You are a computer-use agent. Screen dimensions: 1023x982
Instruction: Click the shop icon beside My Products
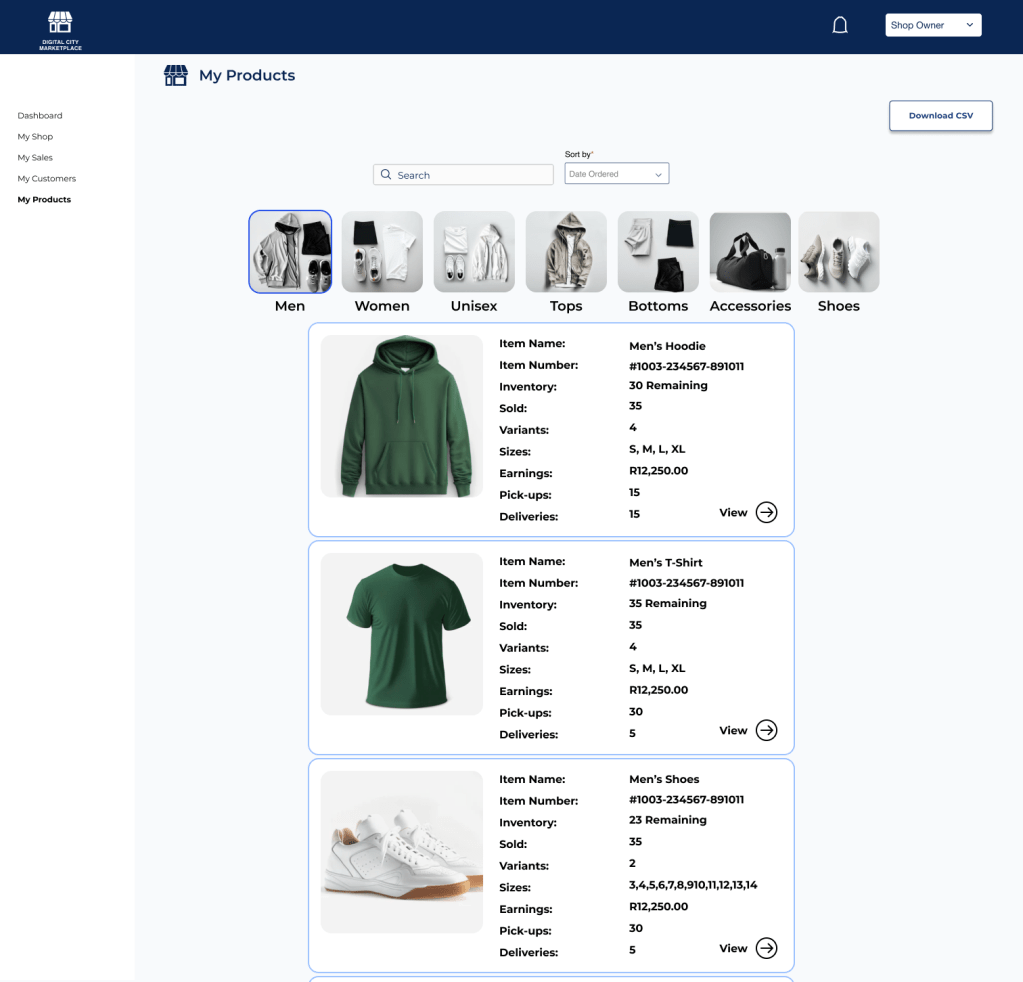176,76
